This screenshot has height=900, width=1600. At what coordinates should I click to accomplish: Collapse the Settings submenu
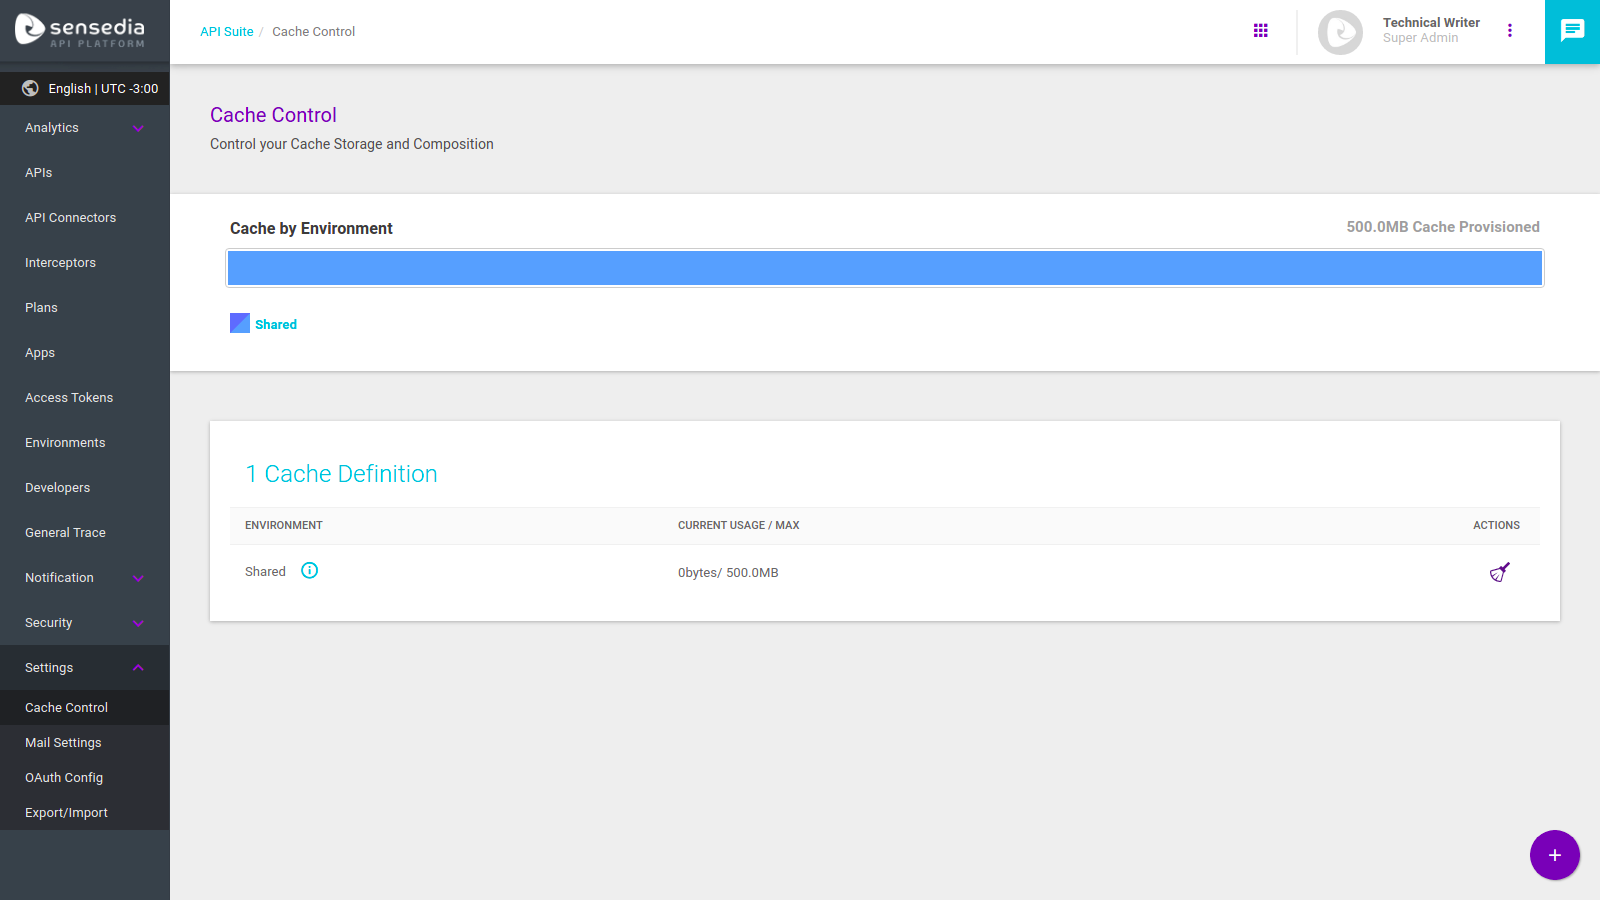coord(138,668)
